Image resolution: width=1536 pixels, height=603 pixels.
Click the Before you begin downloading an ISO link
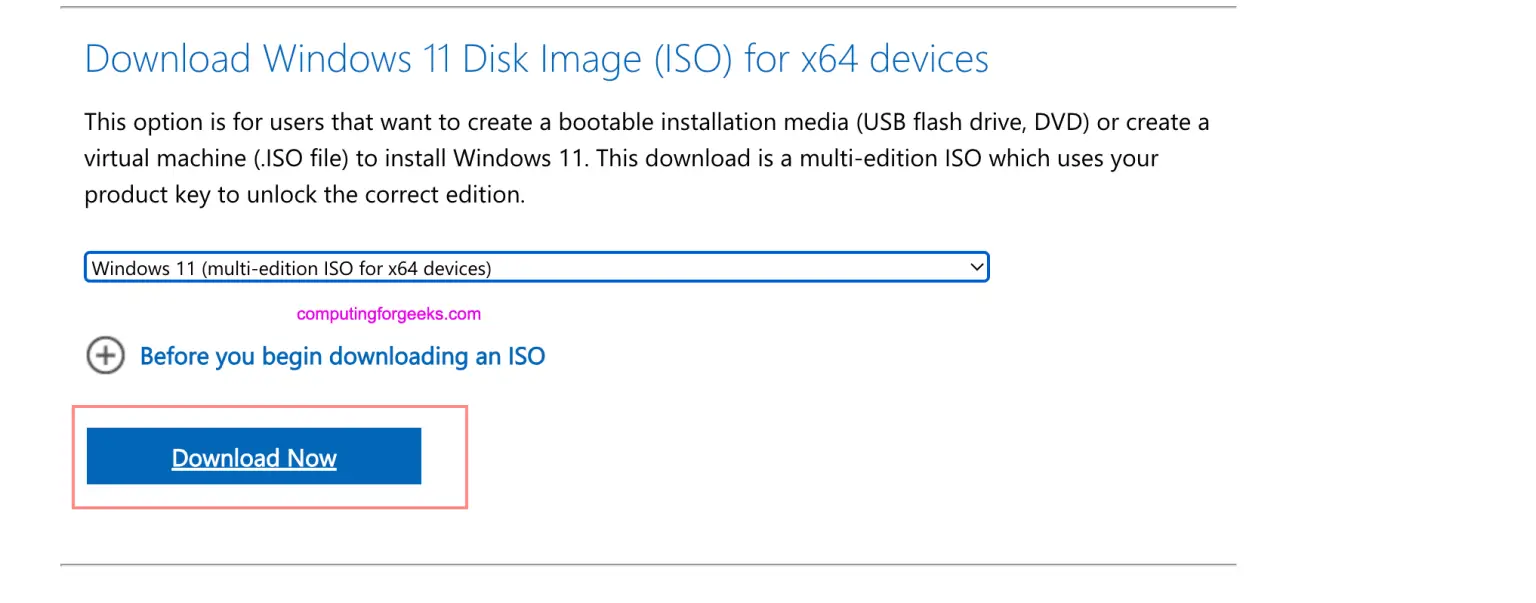click(x=342, y=356)
